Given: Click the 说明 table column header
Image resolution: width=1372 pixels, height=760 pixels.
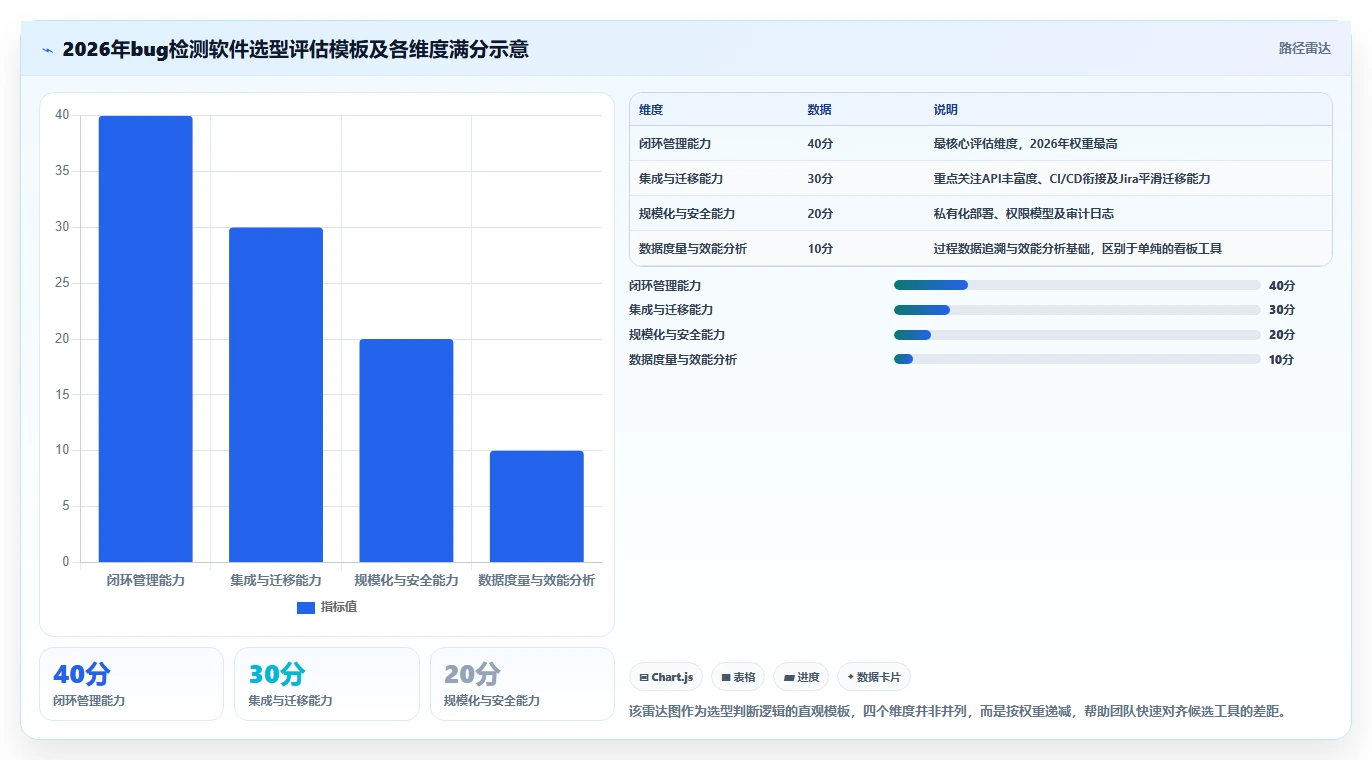Looking at the screenshot, I should (x=946, y=110).
